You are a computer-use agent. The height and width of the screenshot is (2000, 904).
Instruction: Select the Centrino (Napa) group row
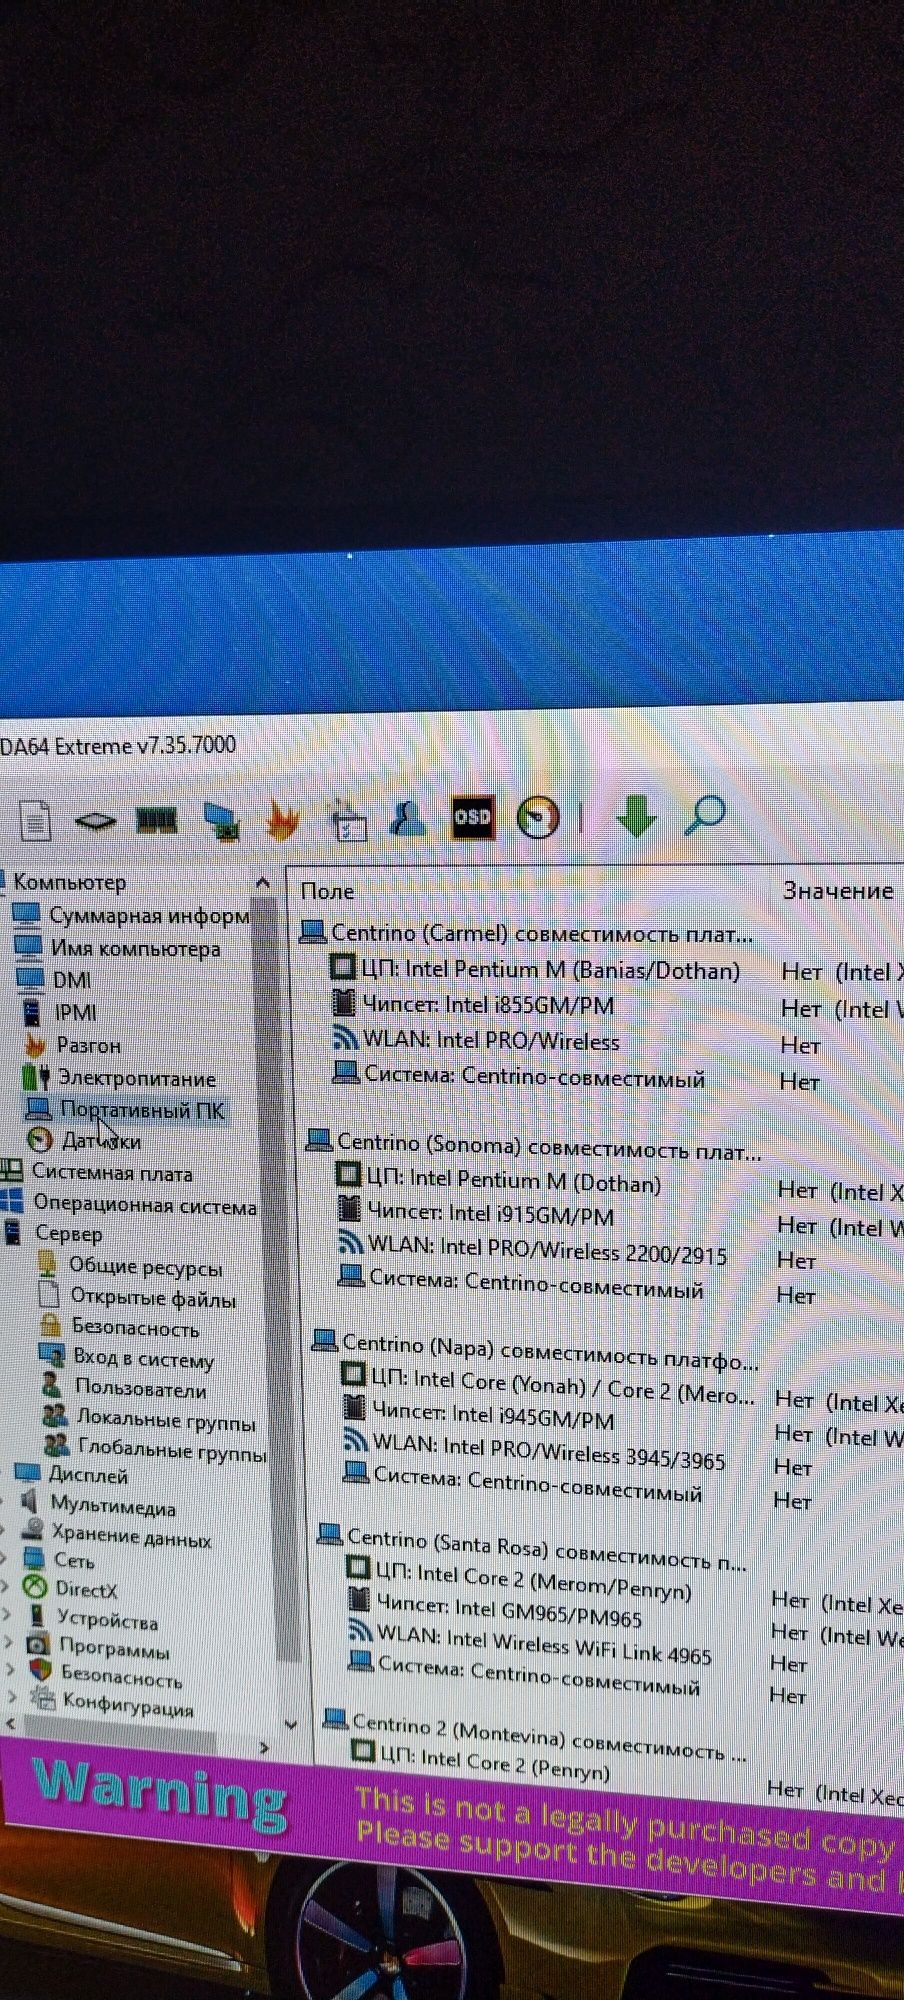[536, 1349]
